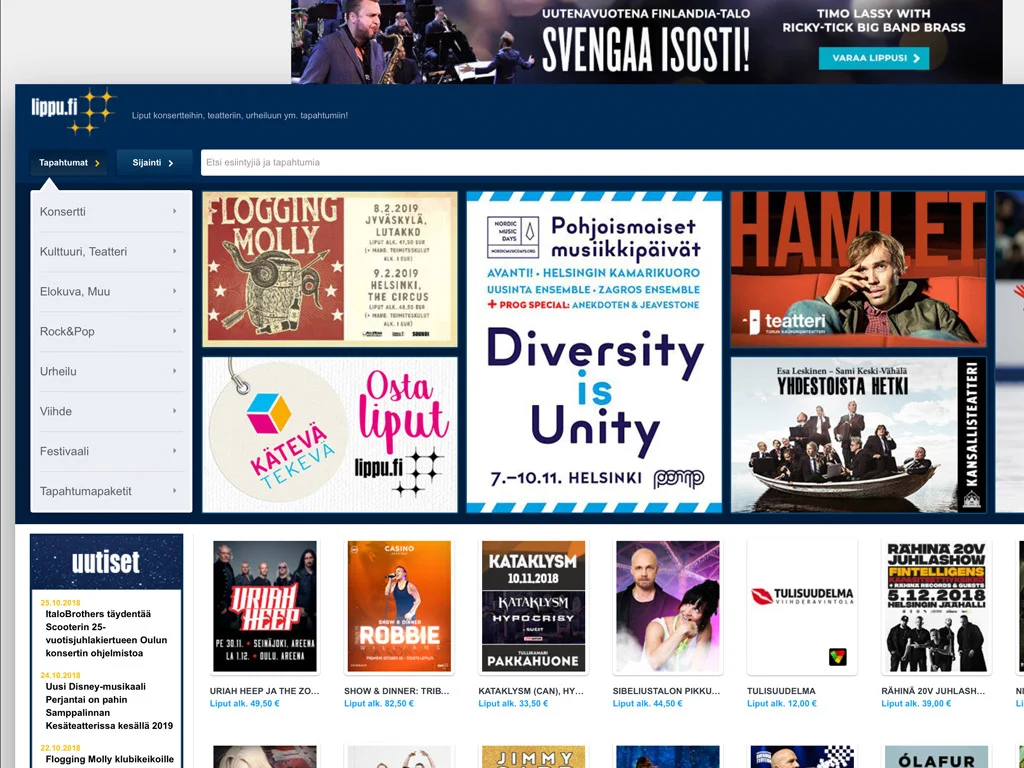
Task: Expand the Elokuva, Muu submenu arrow
Action: coord(174,291)
